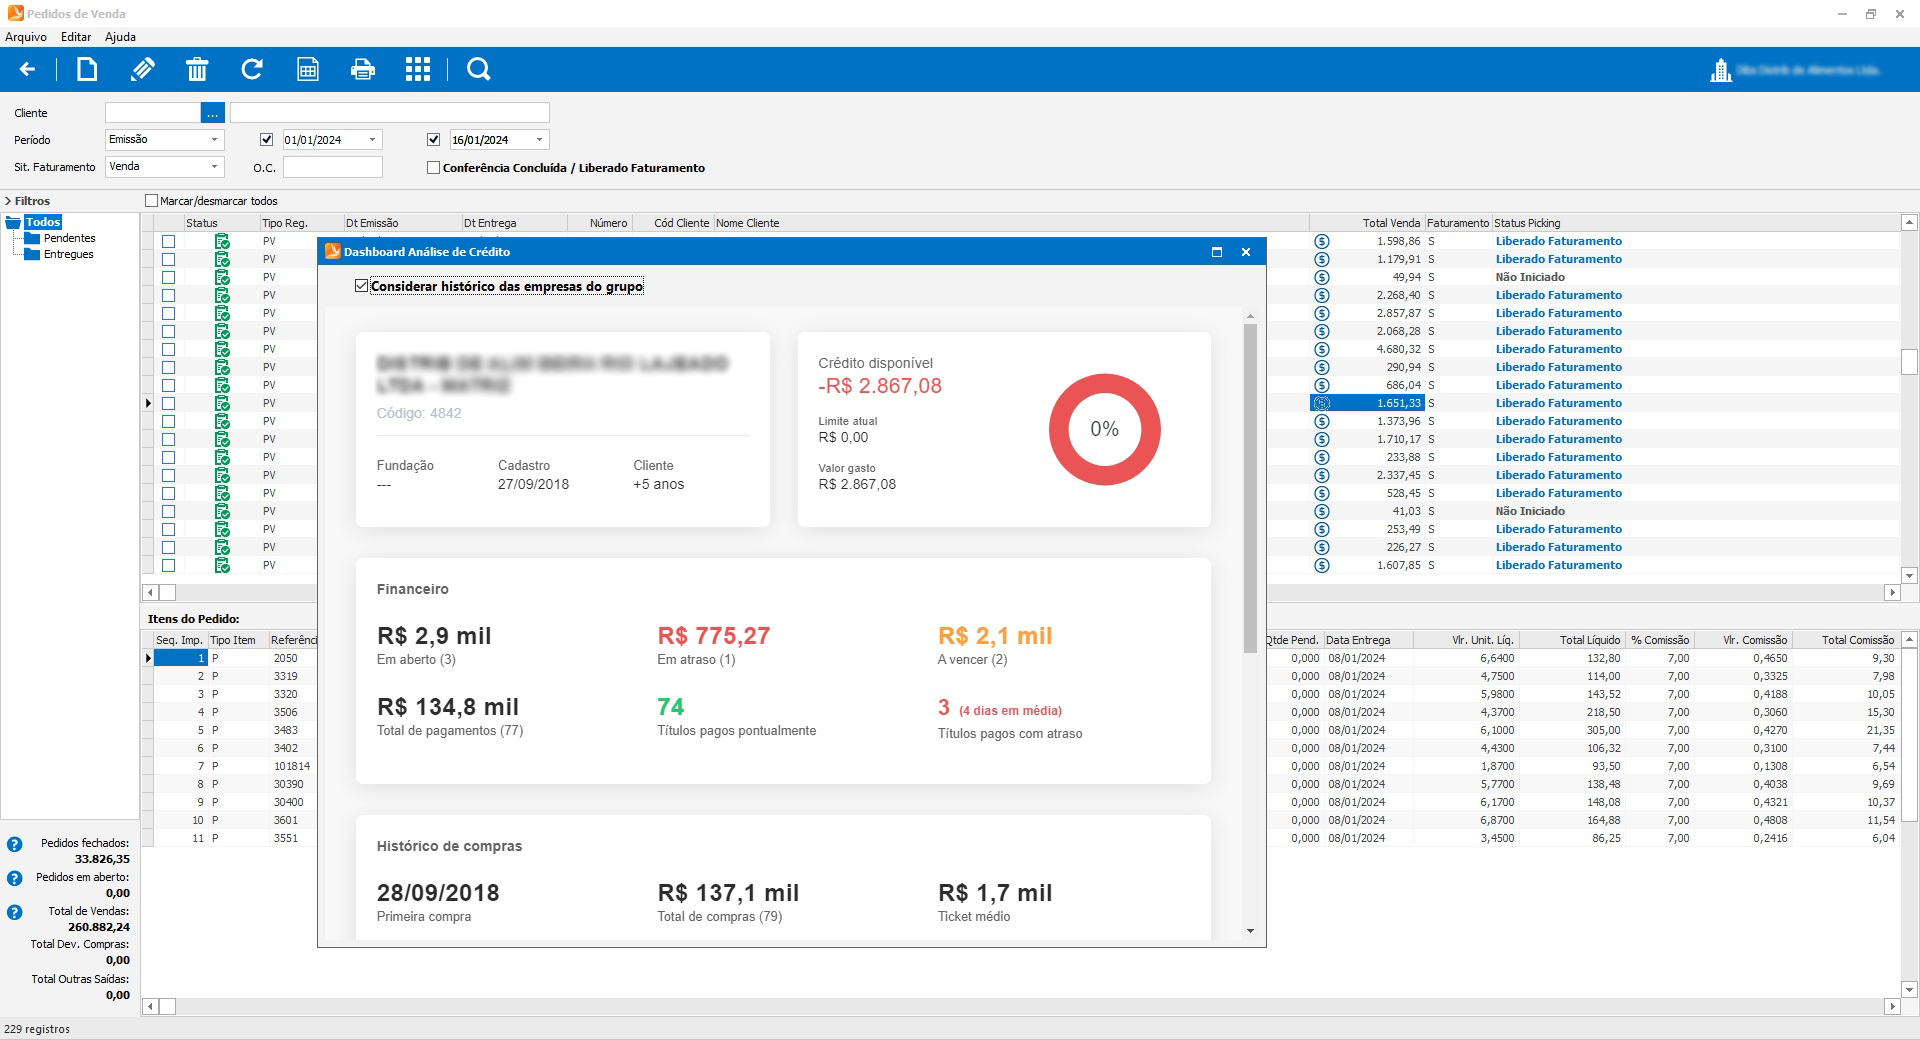Open the Ajuda menu

tap(120, 37)
